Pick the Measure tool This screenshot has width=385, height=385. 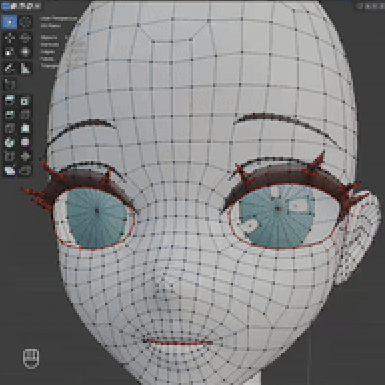pyautogui.click(x=25, y=68)
